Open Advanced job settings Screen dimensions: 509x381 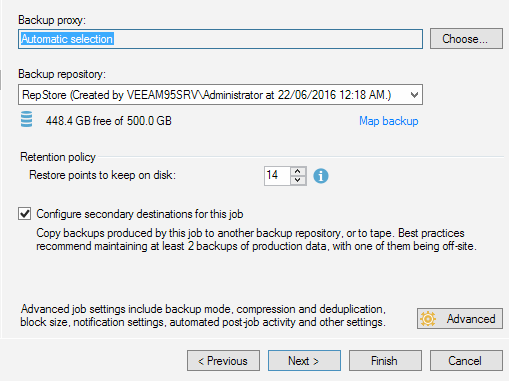(460, 319)
